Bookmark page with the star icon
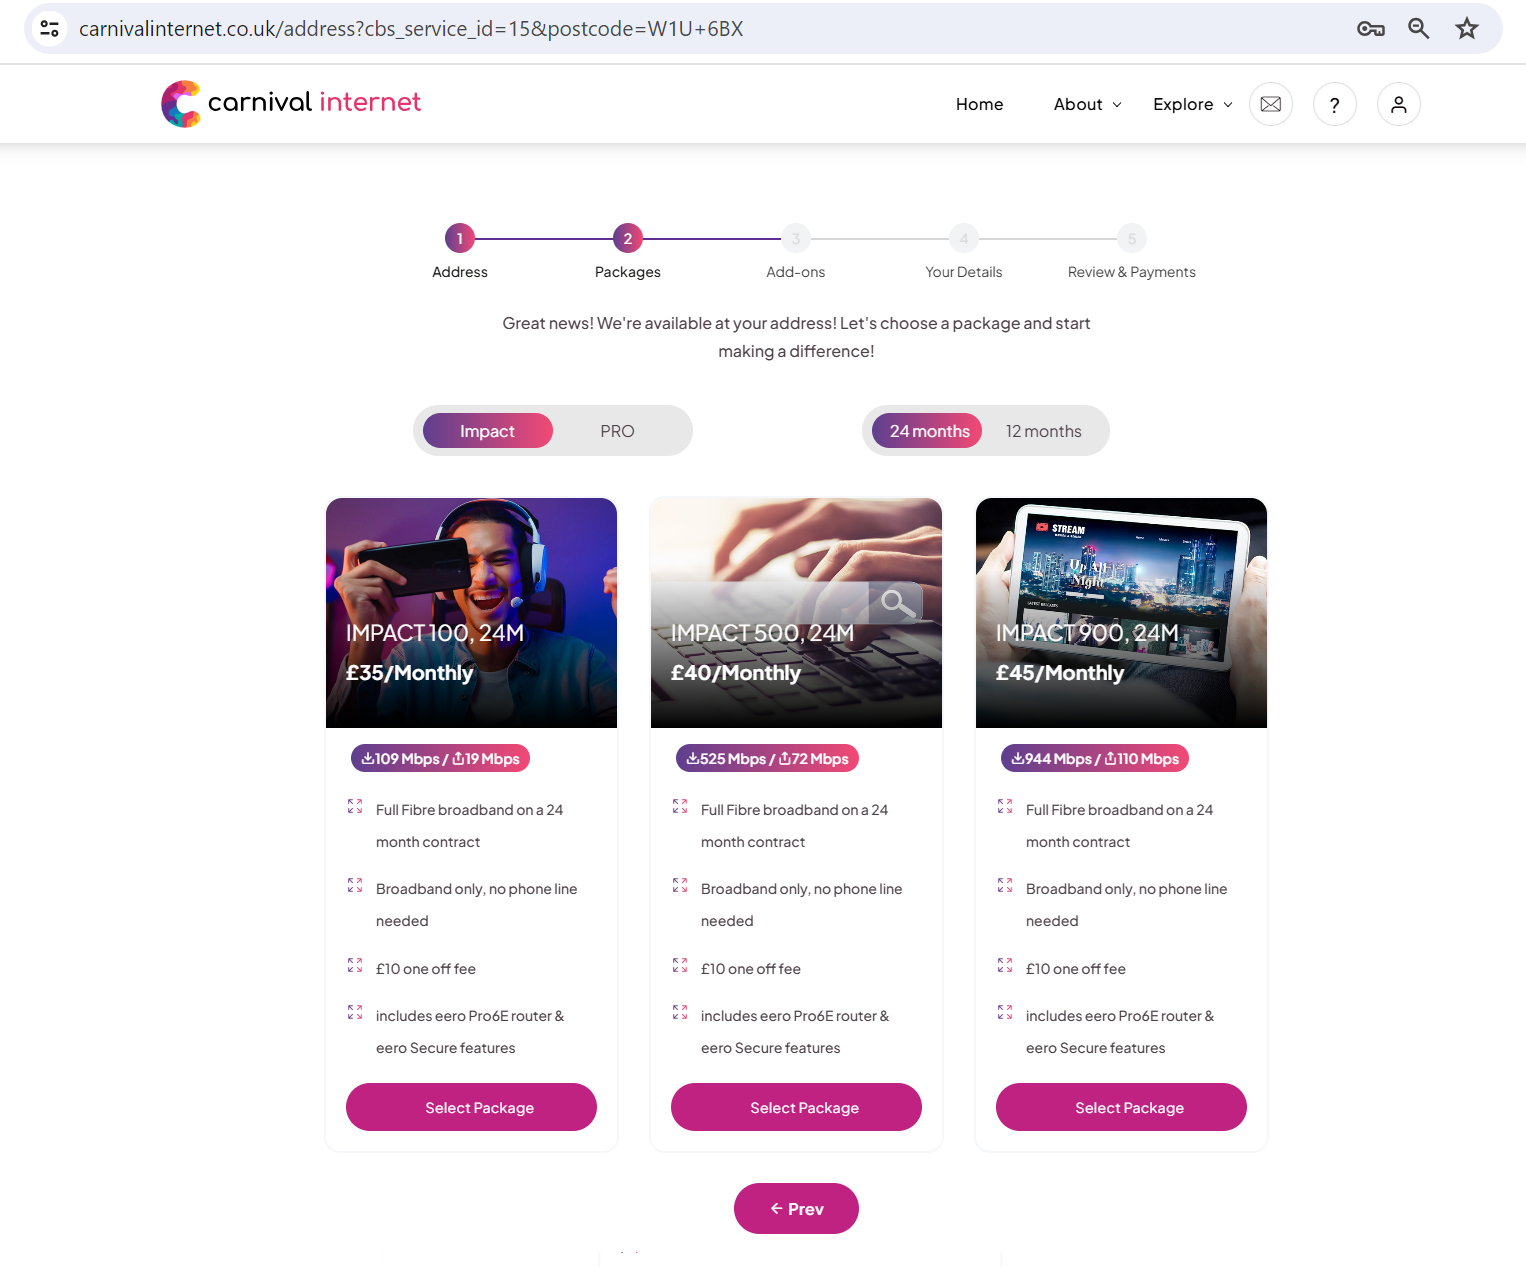 click(1466, 29)
